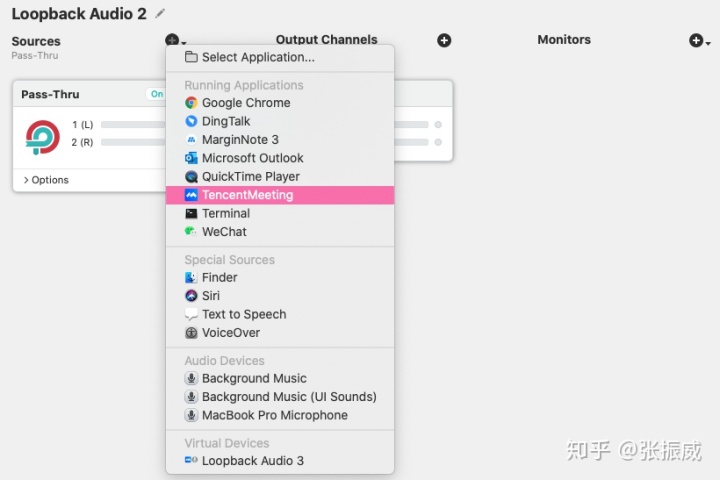
Task: Click the 2 (R) level meter bar
Action: coord(133,142)
